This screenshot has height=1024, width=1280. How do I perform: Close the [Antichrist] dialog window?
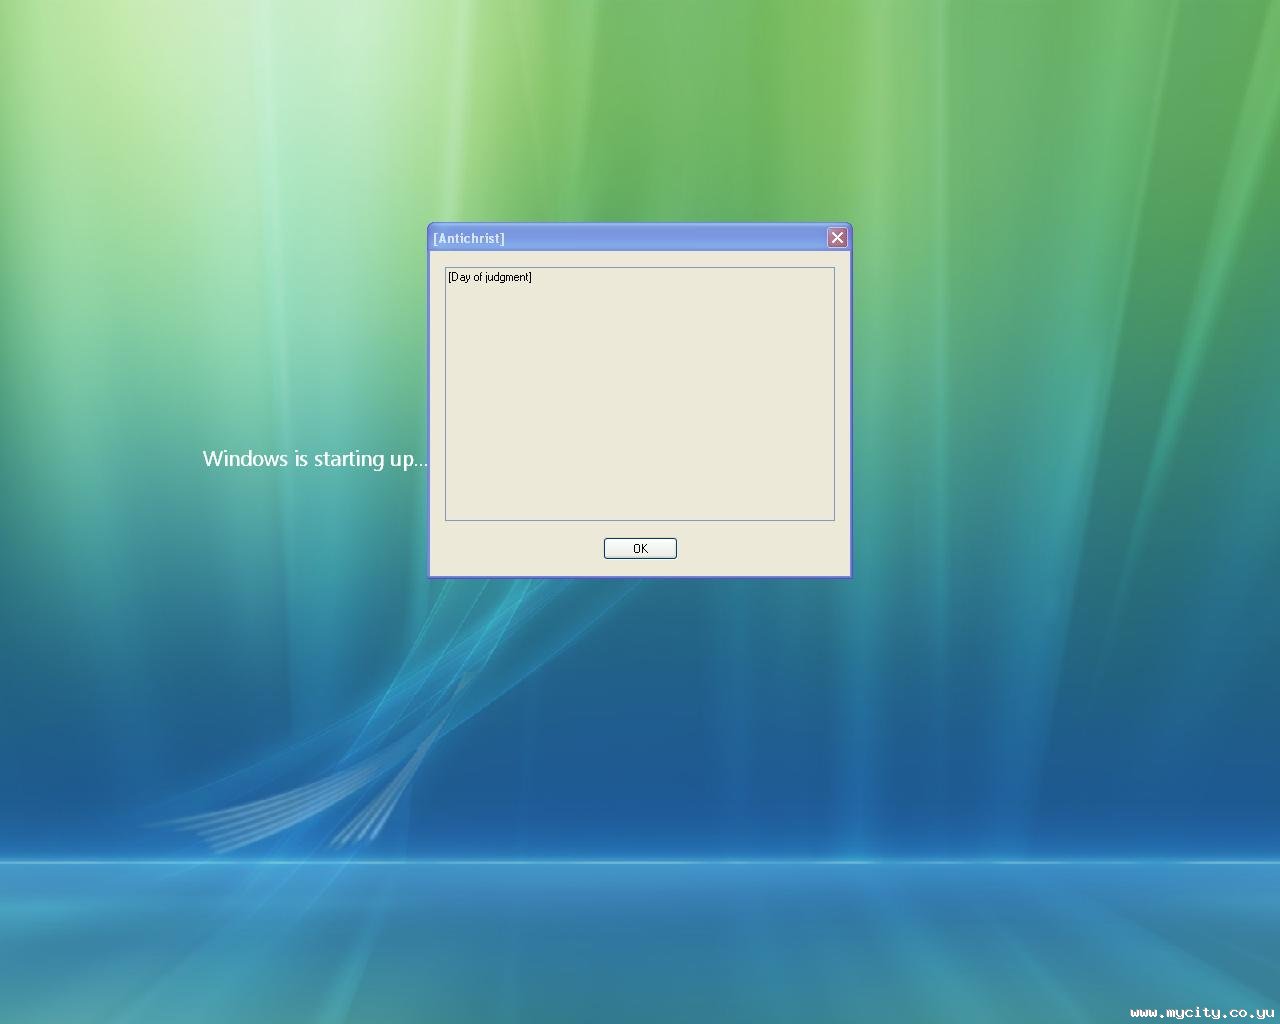click(x=837, y=237)
